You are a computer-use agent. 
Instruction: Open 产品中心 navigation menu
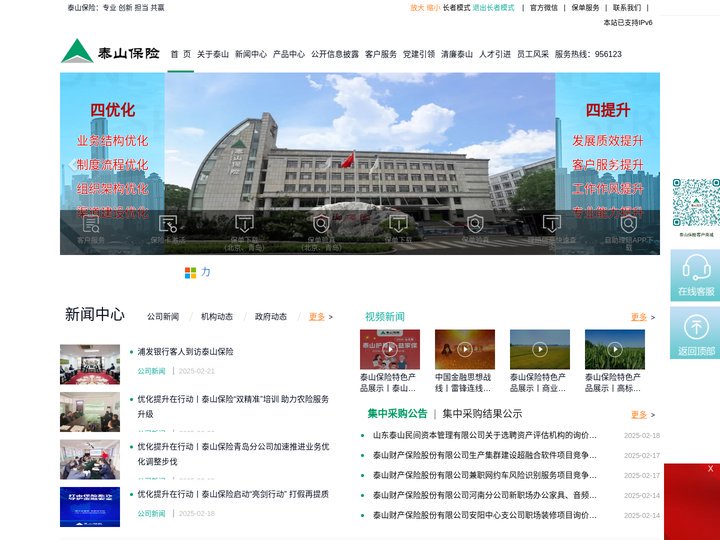coord(289,54)
